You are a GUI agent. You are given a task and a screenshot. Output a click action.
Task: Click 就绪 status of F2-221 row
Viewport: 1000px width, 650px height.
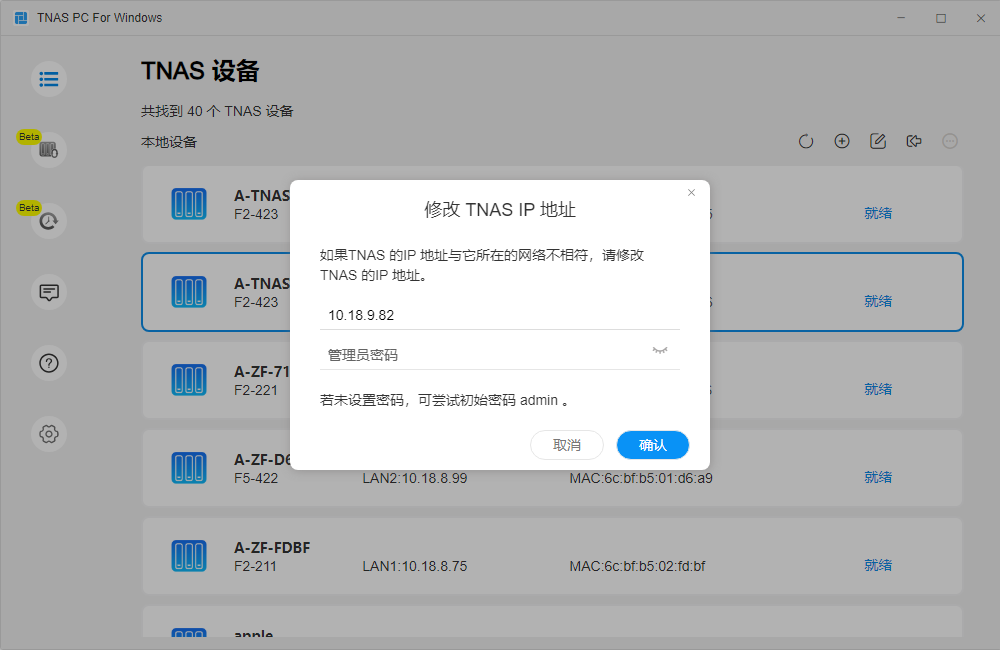tap(878, 389)
